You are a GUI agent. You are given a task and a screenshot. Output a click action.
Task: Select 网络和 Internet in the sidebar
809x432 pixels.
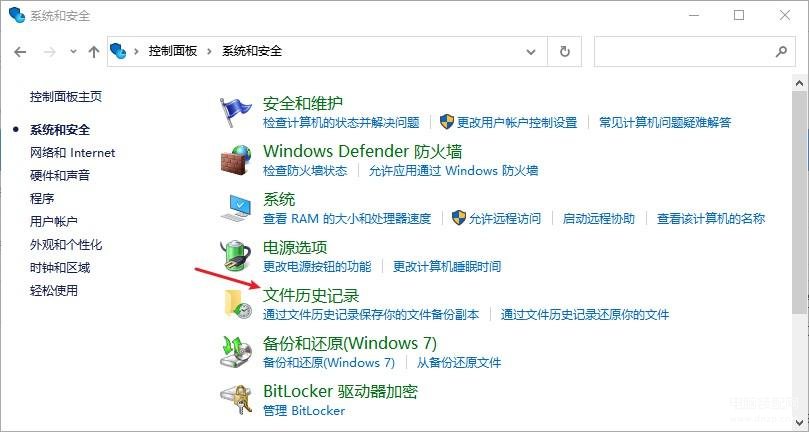(x=73, y=153)
